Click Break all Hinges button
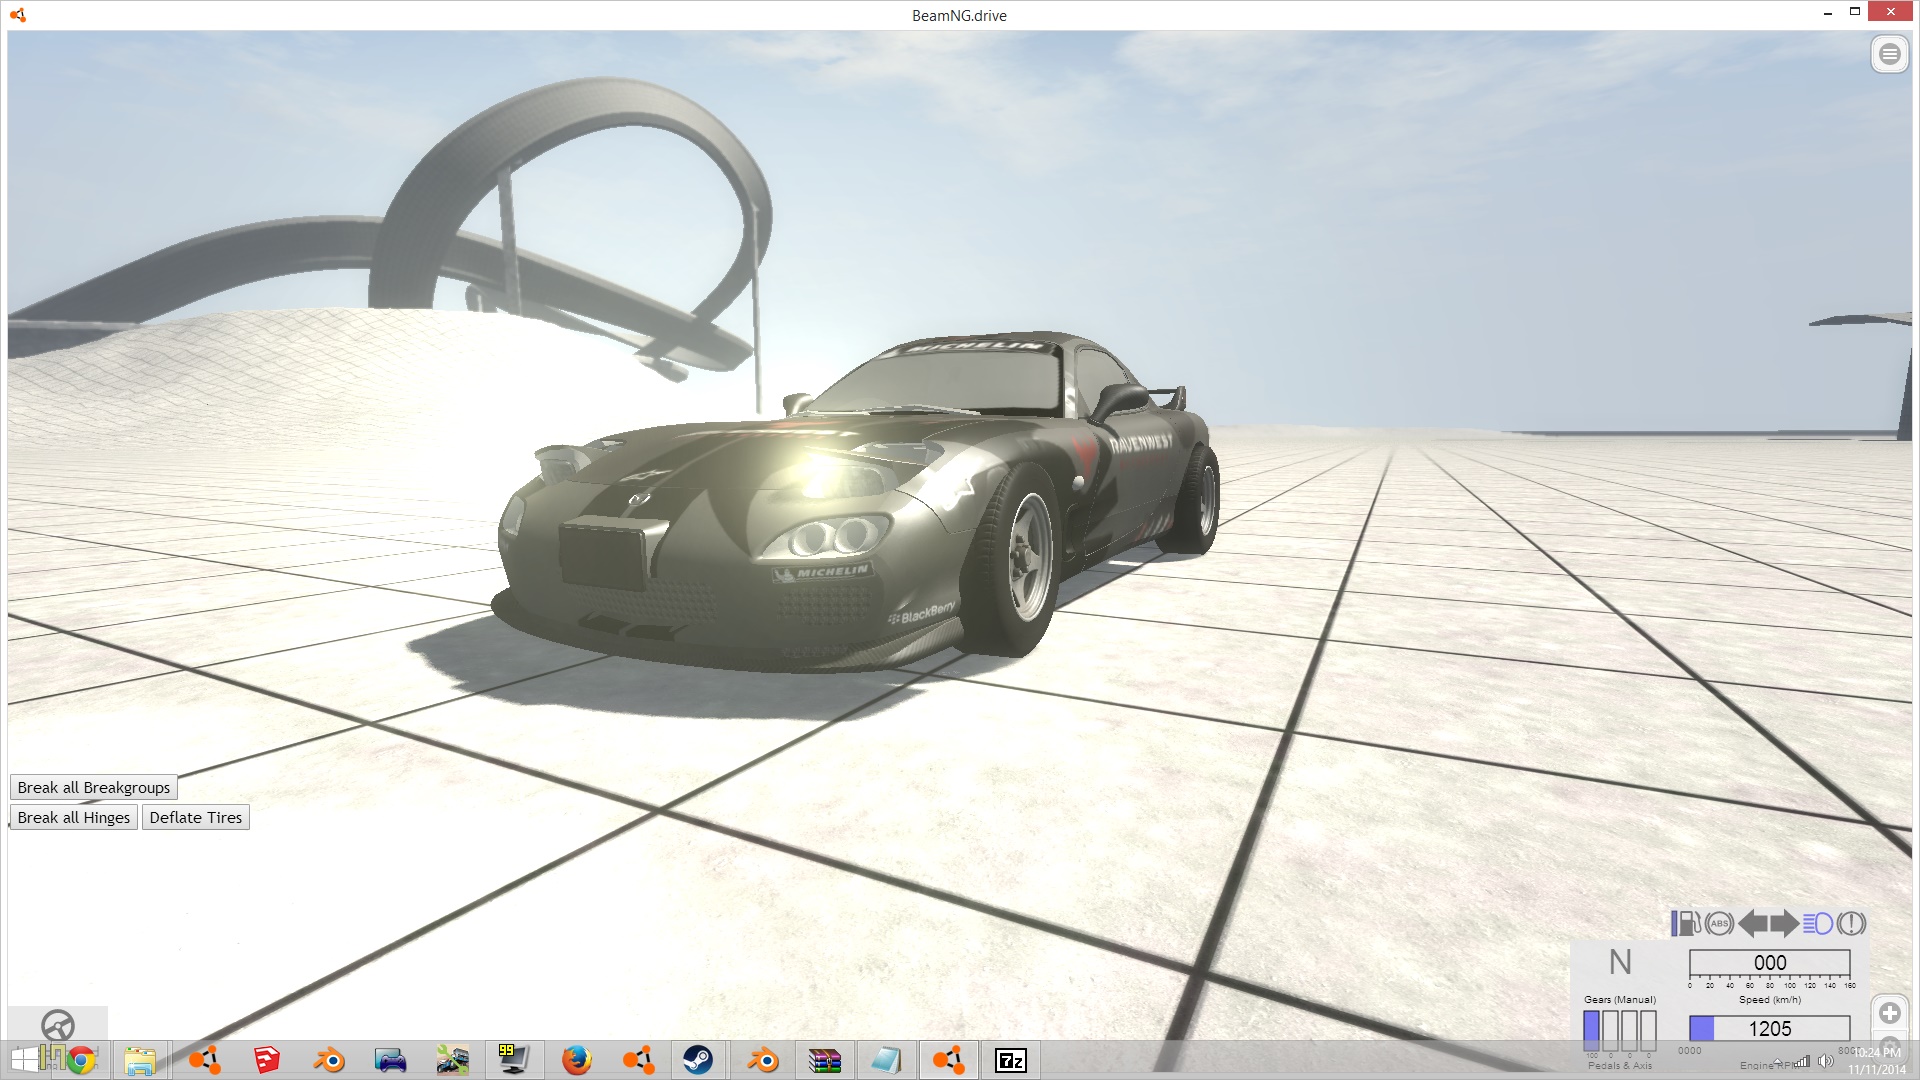This screenshot has width=1920, height=1080. 74,818
